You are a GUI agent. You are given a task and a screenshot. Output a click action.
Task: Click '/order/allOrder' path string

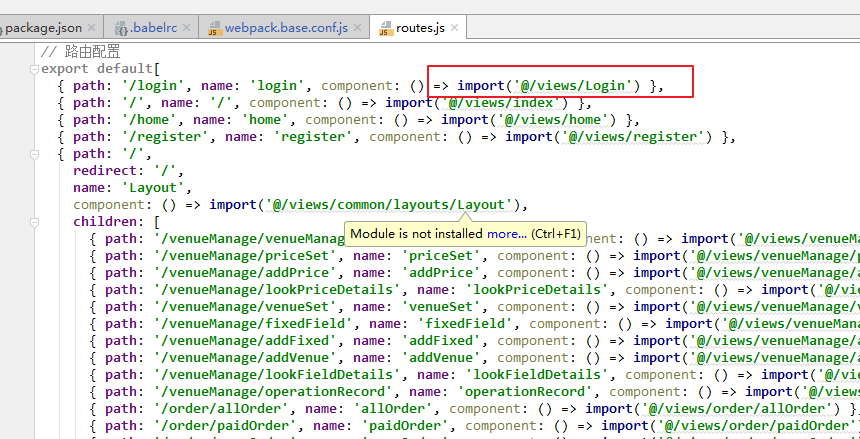220,409
